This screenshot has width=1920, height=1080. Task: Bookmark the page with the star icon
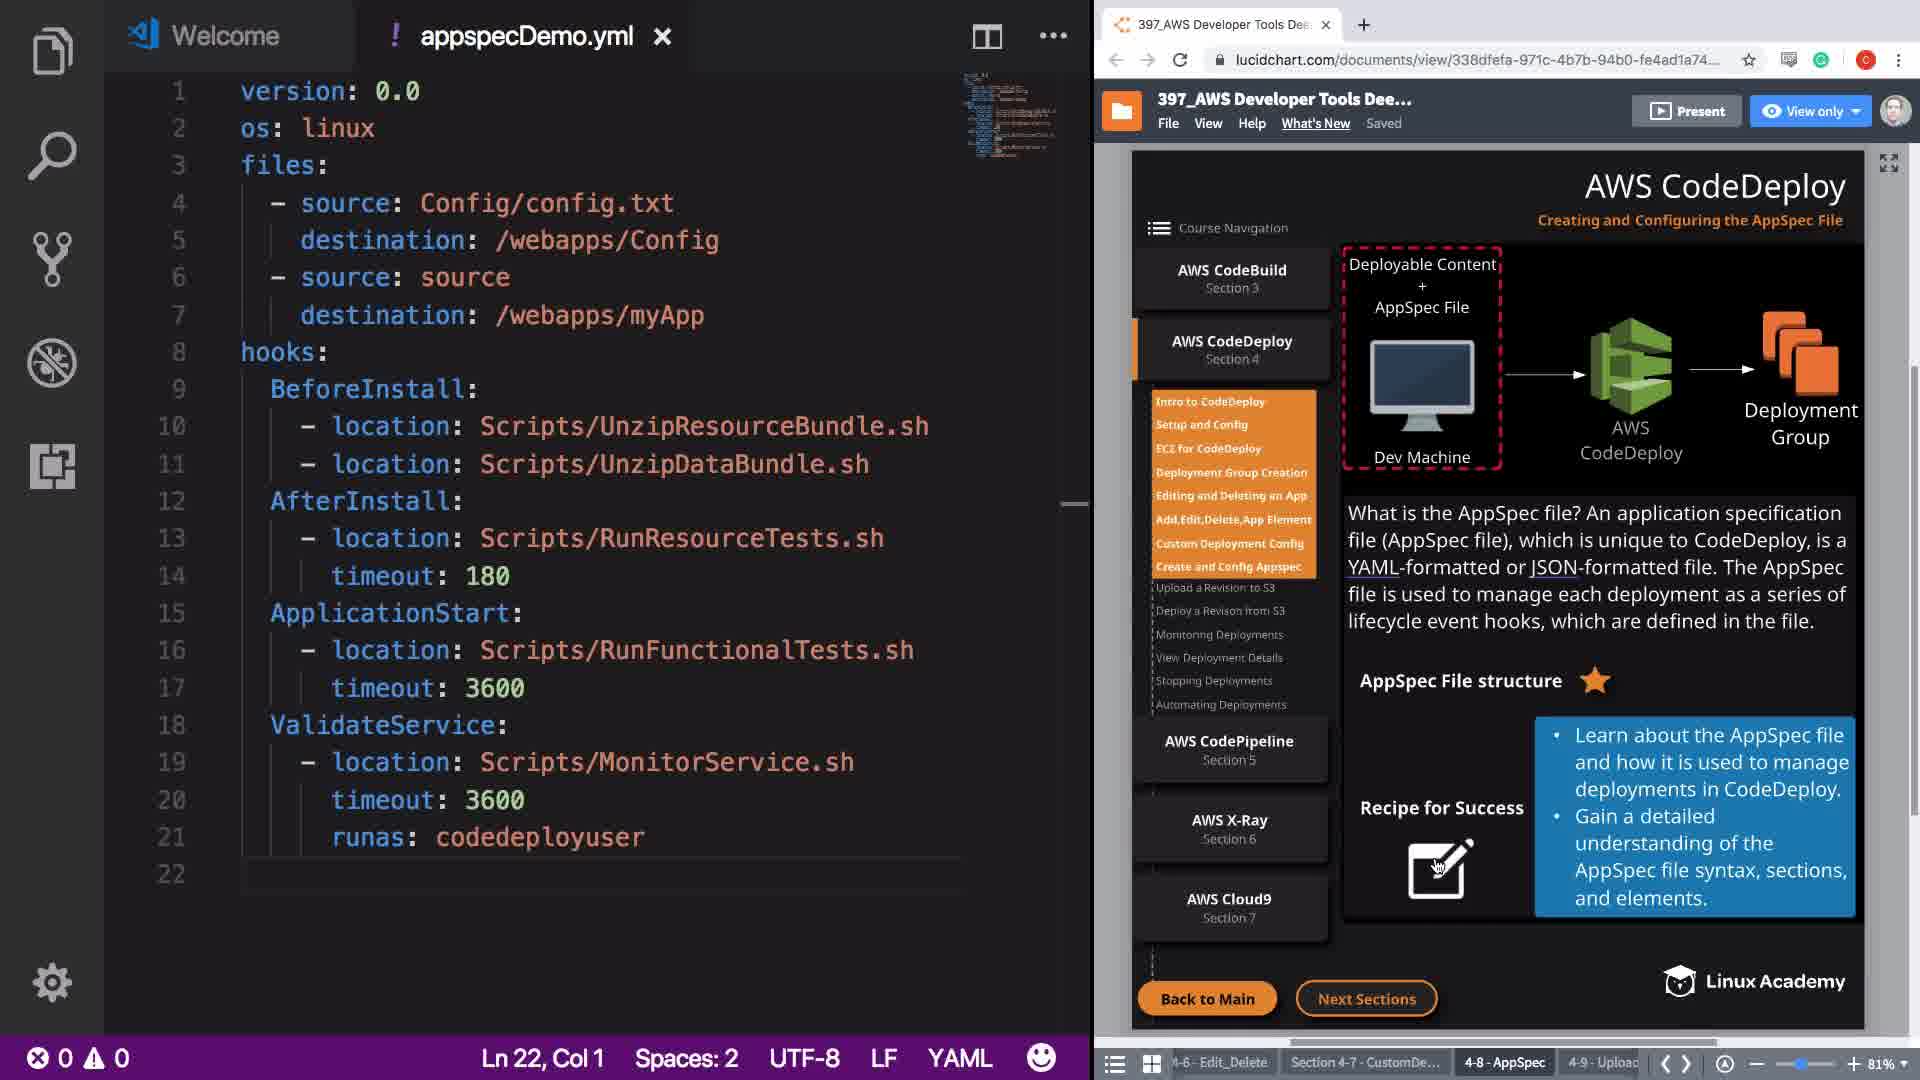pyautogui.click(x=1748, y=60)
